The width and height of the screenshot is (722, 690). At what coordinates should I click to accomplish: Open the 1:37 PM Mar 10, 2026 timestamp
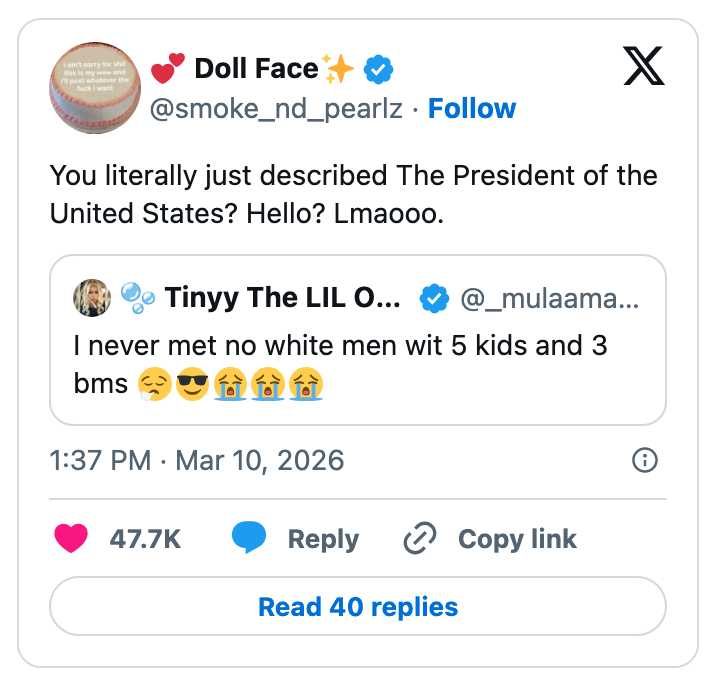pyautogui.click(x=197, y=460)
